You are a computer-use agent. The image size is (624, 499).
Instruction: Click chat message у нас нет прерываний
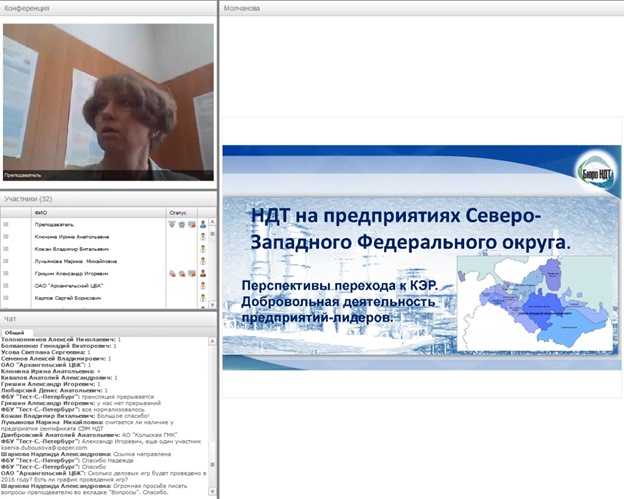tap(129, 403)
